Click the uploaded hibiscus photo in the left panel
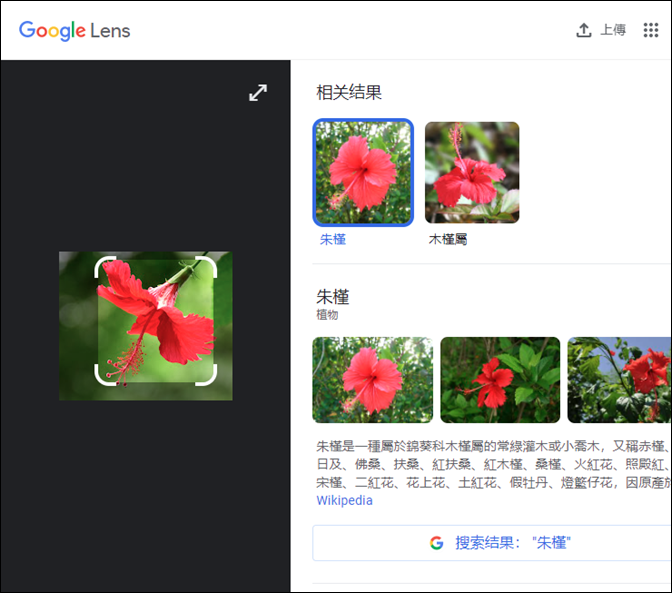This screenshot has width=672, height=593. (146, 326)
